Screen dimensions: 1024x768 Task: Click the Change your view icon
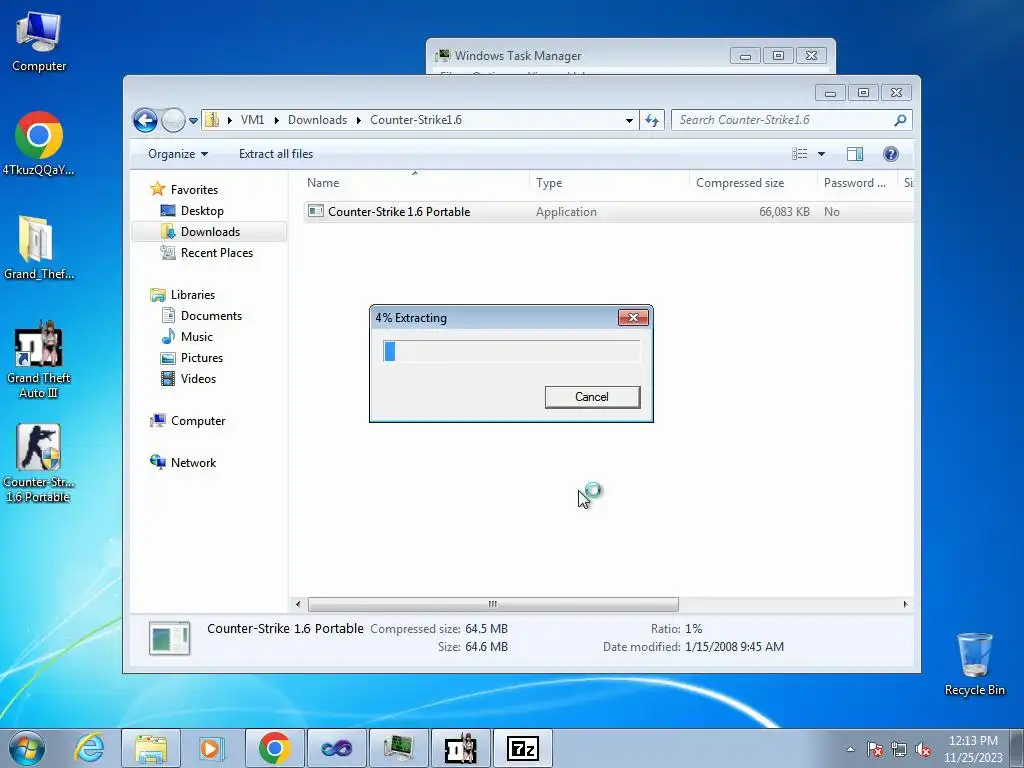point(799,154)
